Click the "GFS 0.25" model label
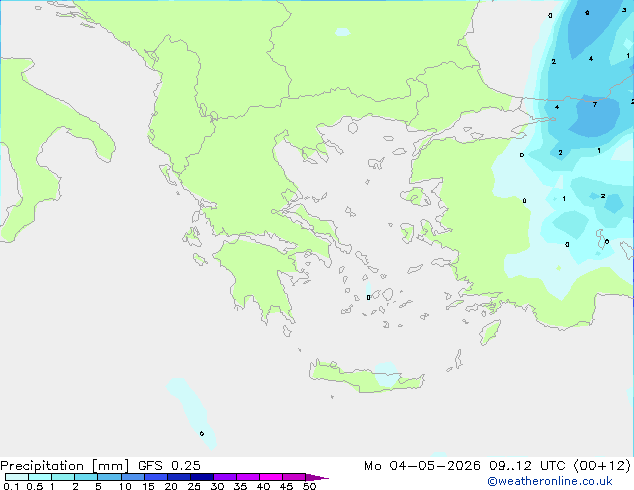 point(169,466)
